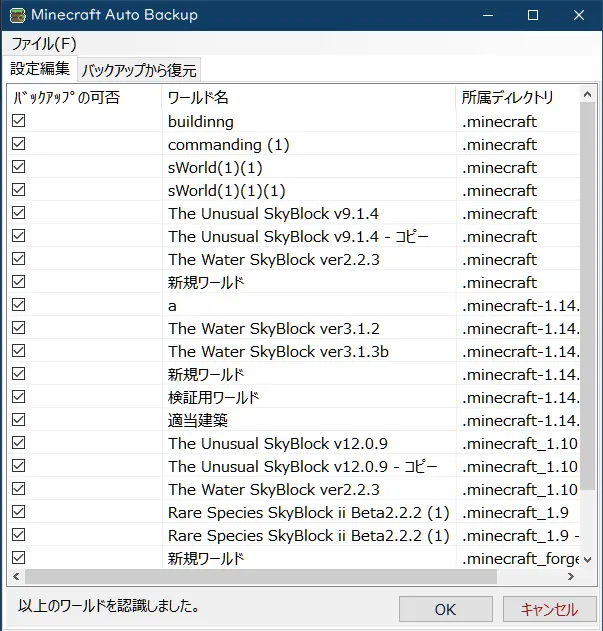Disable backup for 検証用ワールド row
Image resolution: width=603 pixels, height=631 pixels.
coord(19,397)
